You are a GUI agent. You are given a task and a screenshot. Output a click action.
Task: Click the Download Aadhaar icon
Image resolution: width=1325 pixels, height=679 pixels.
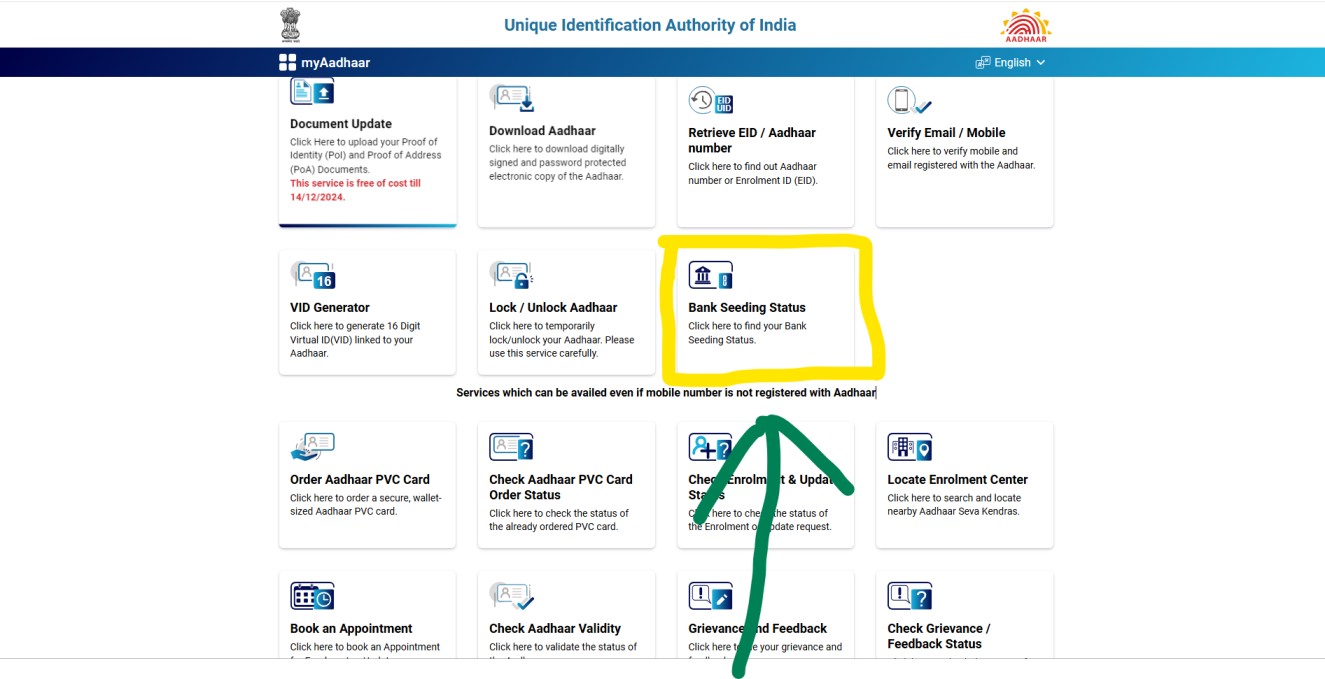pyautogui.click(x=512, y=99)
